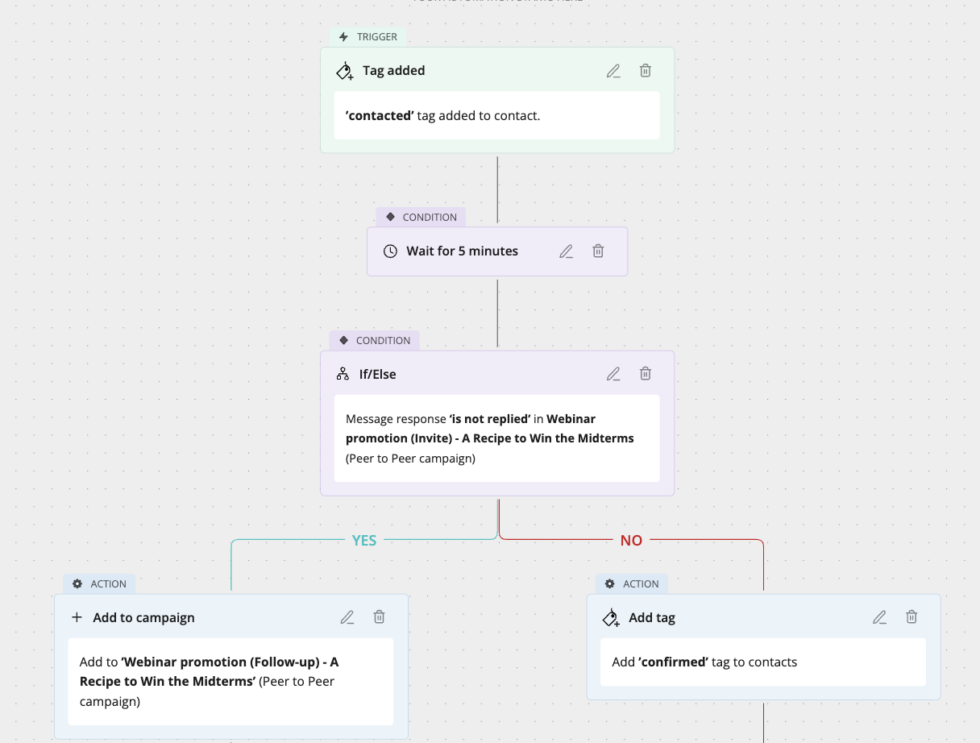
Task: Click the 'contacted' tag description box
Action: point(497,116)
